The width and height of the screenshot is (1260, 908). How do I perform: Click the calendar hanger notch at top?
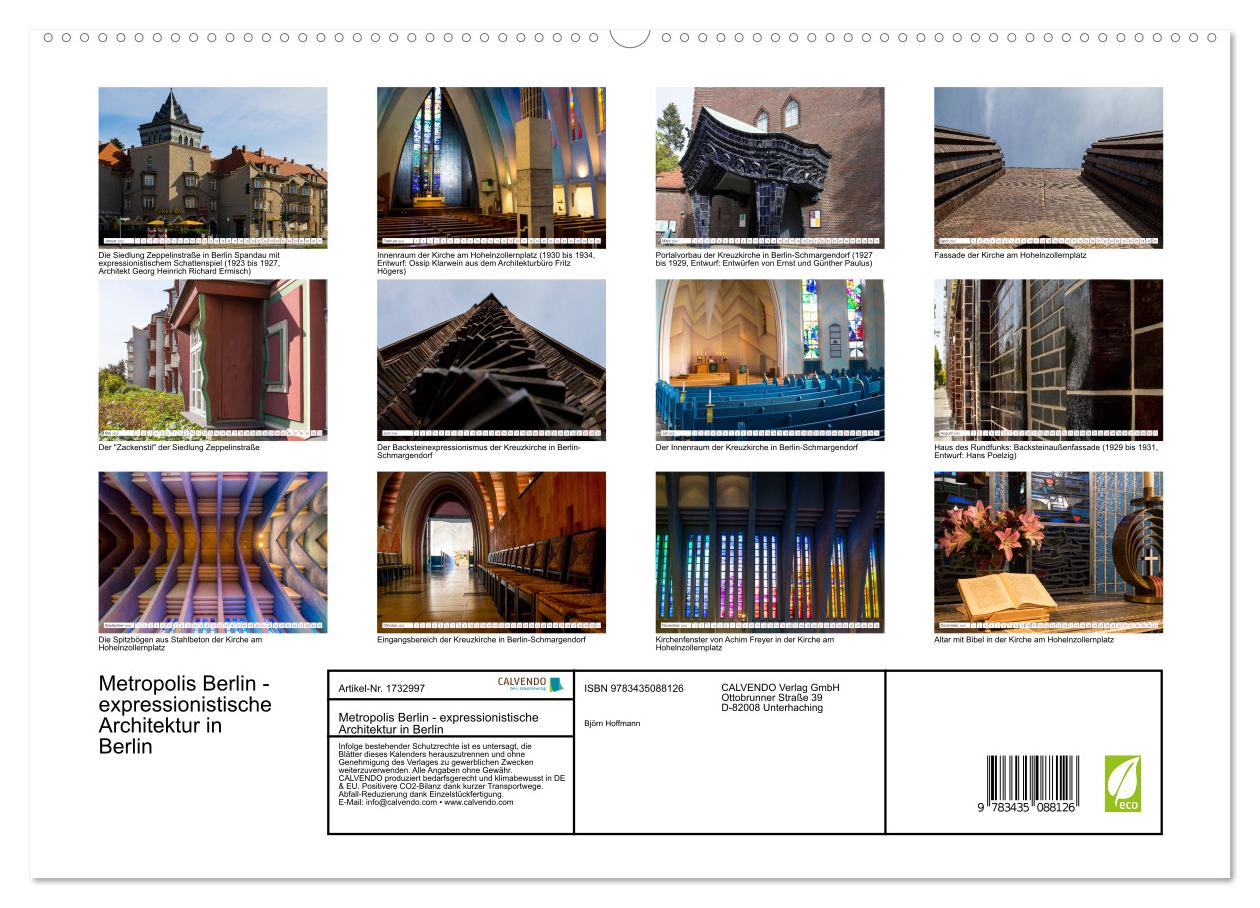tap(630, 38)
